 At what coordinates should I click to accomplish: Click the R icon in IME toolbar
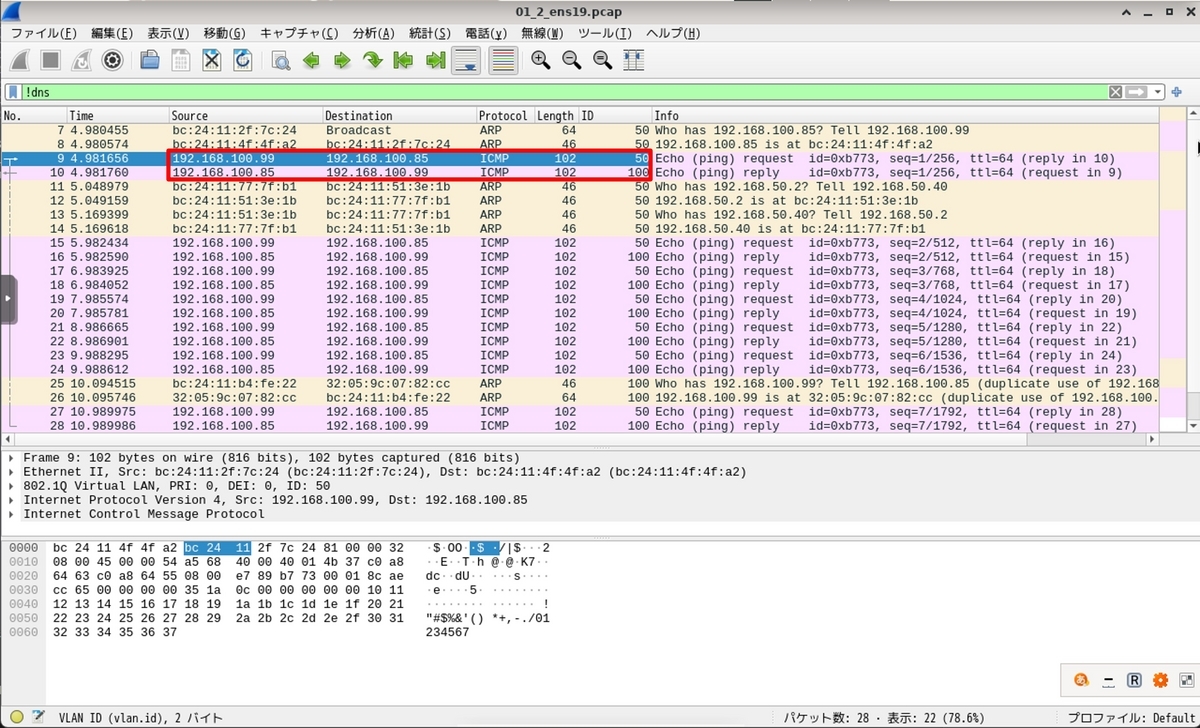coord(1134,680)
